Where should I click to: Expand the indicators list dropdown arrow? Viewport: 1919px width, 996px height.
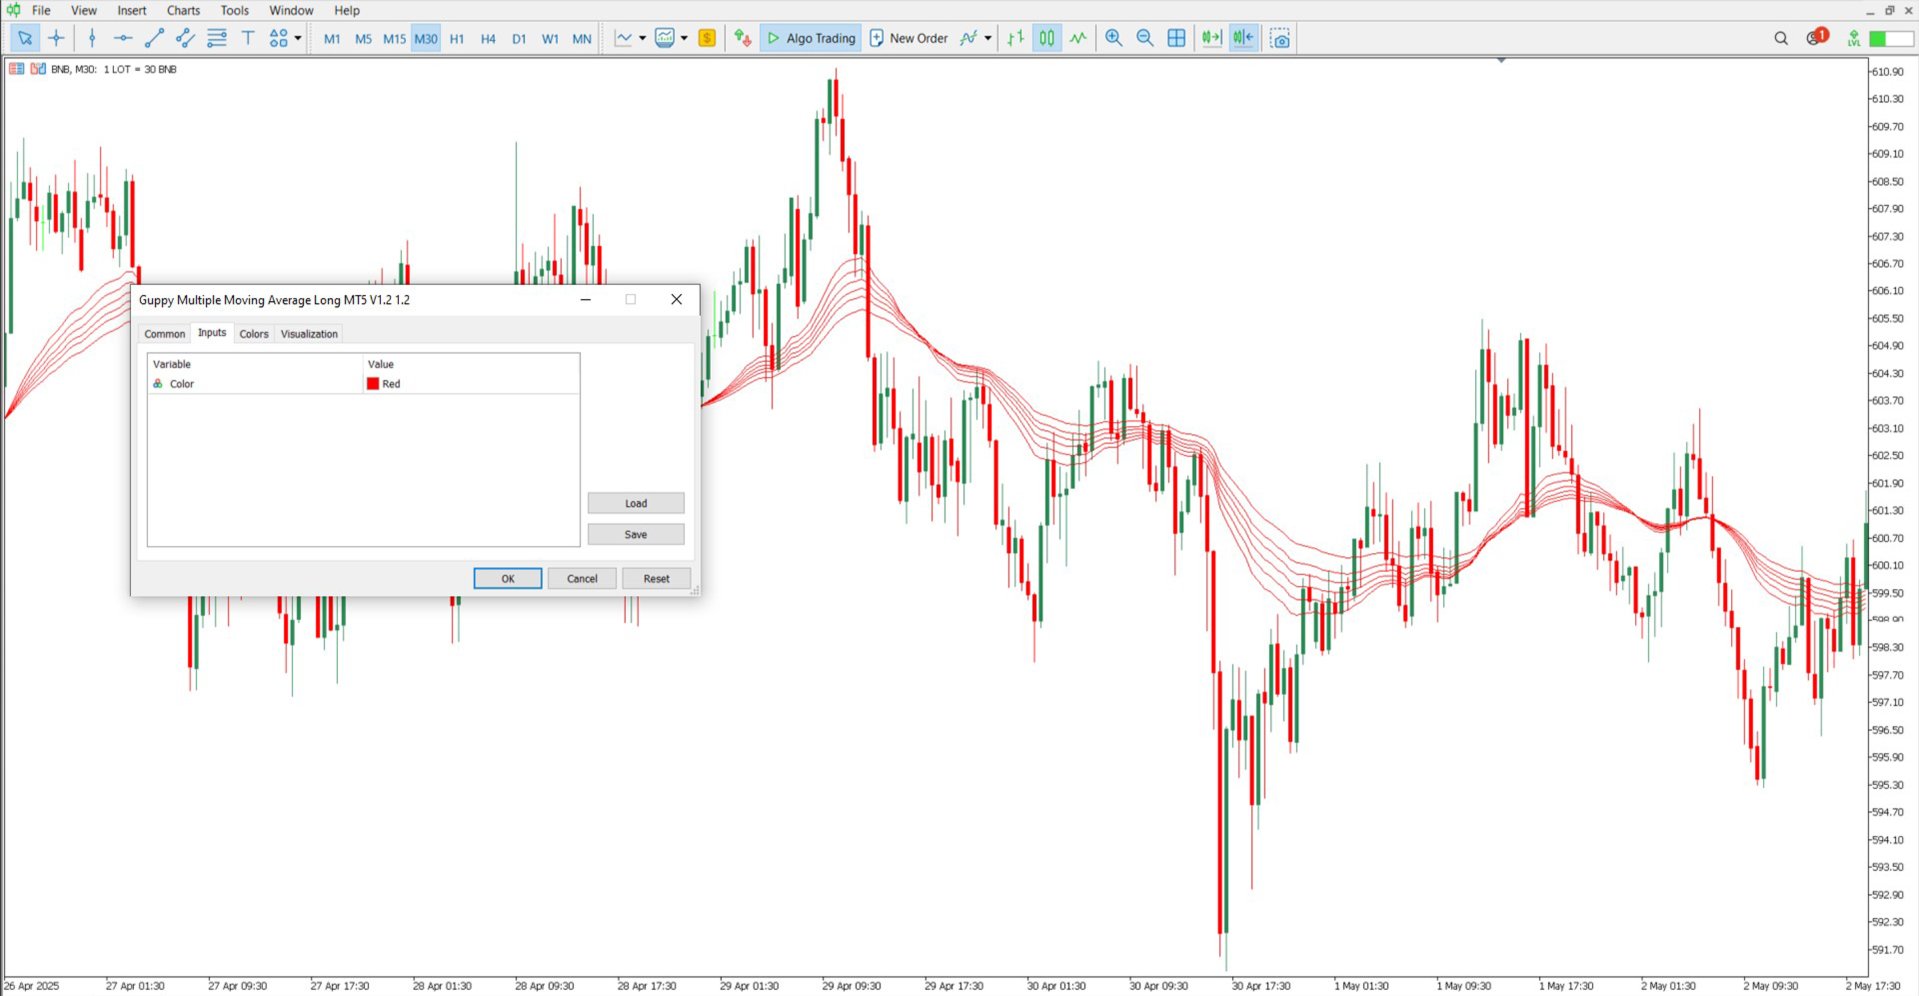tap(988, 38)
